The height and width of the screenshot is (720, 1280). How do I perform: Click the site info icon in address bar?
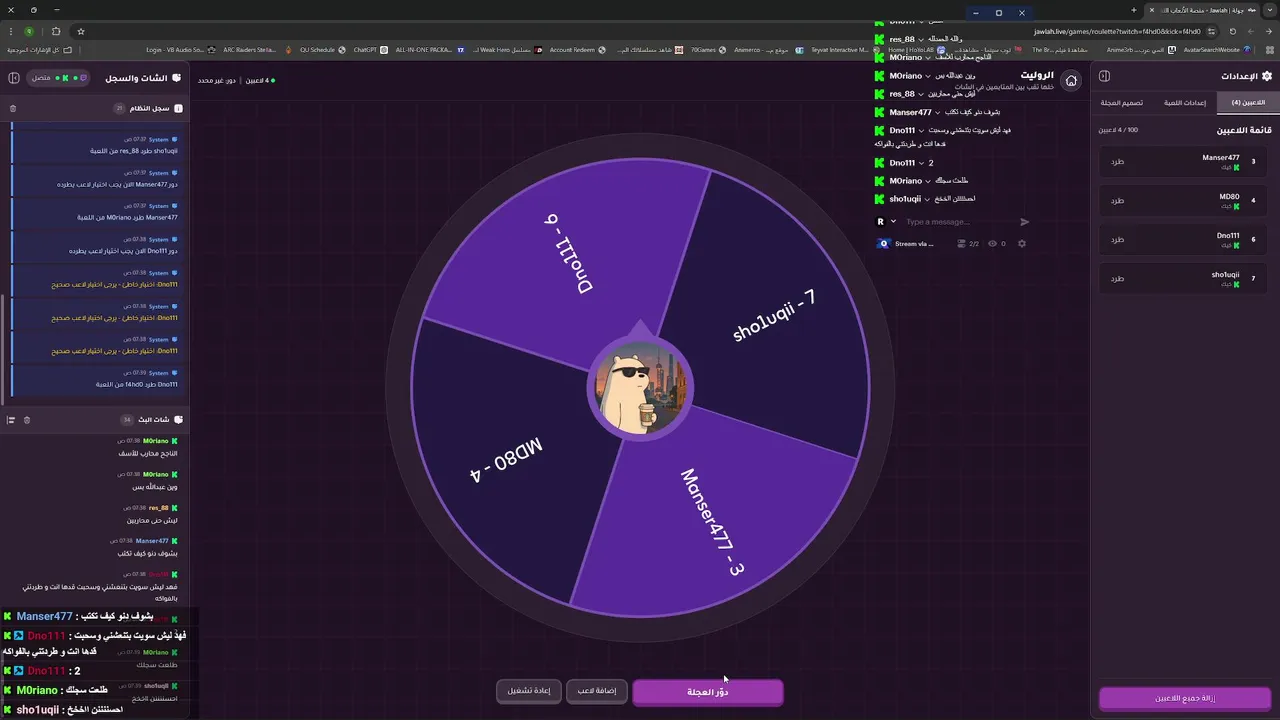pos(1211,31)
